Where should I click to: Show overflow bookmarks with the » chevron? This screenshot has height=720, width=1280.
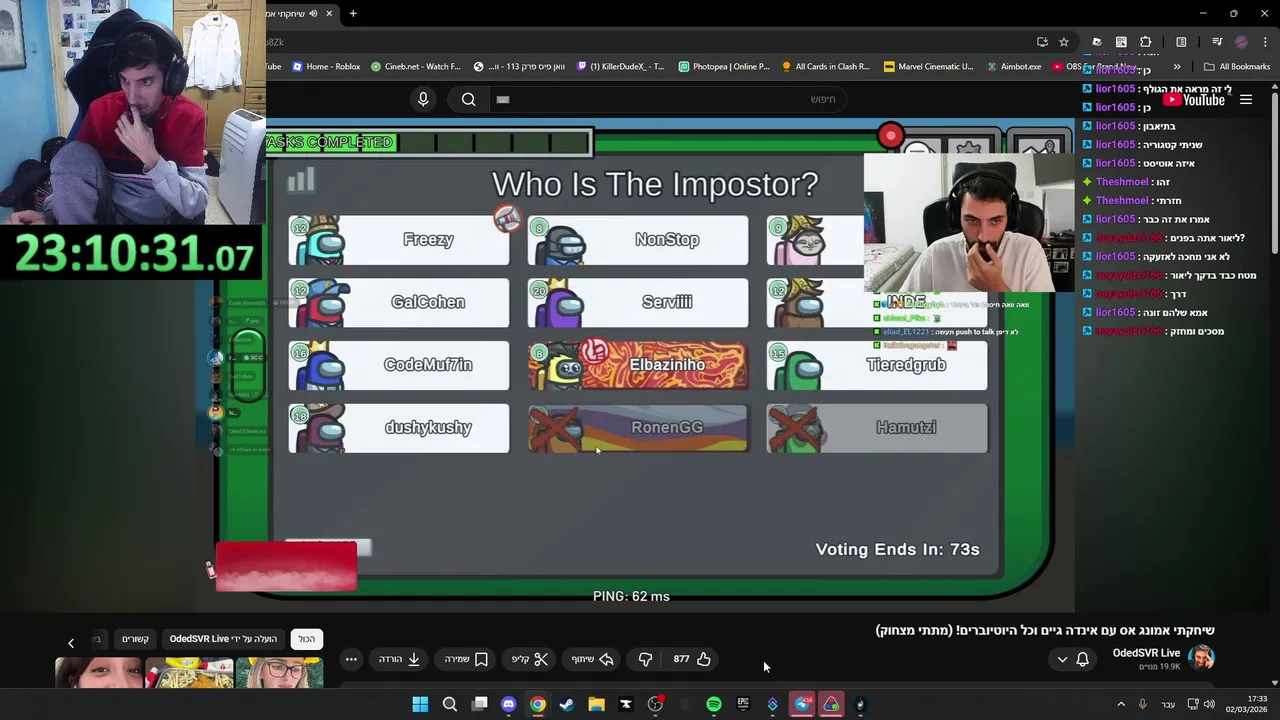[x=1177, y=67]
